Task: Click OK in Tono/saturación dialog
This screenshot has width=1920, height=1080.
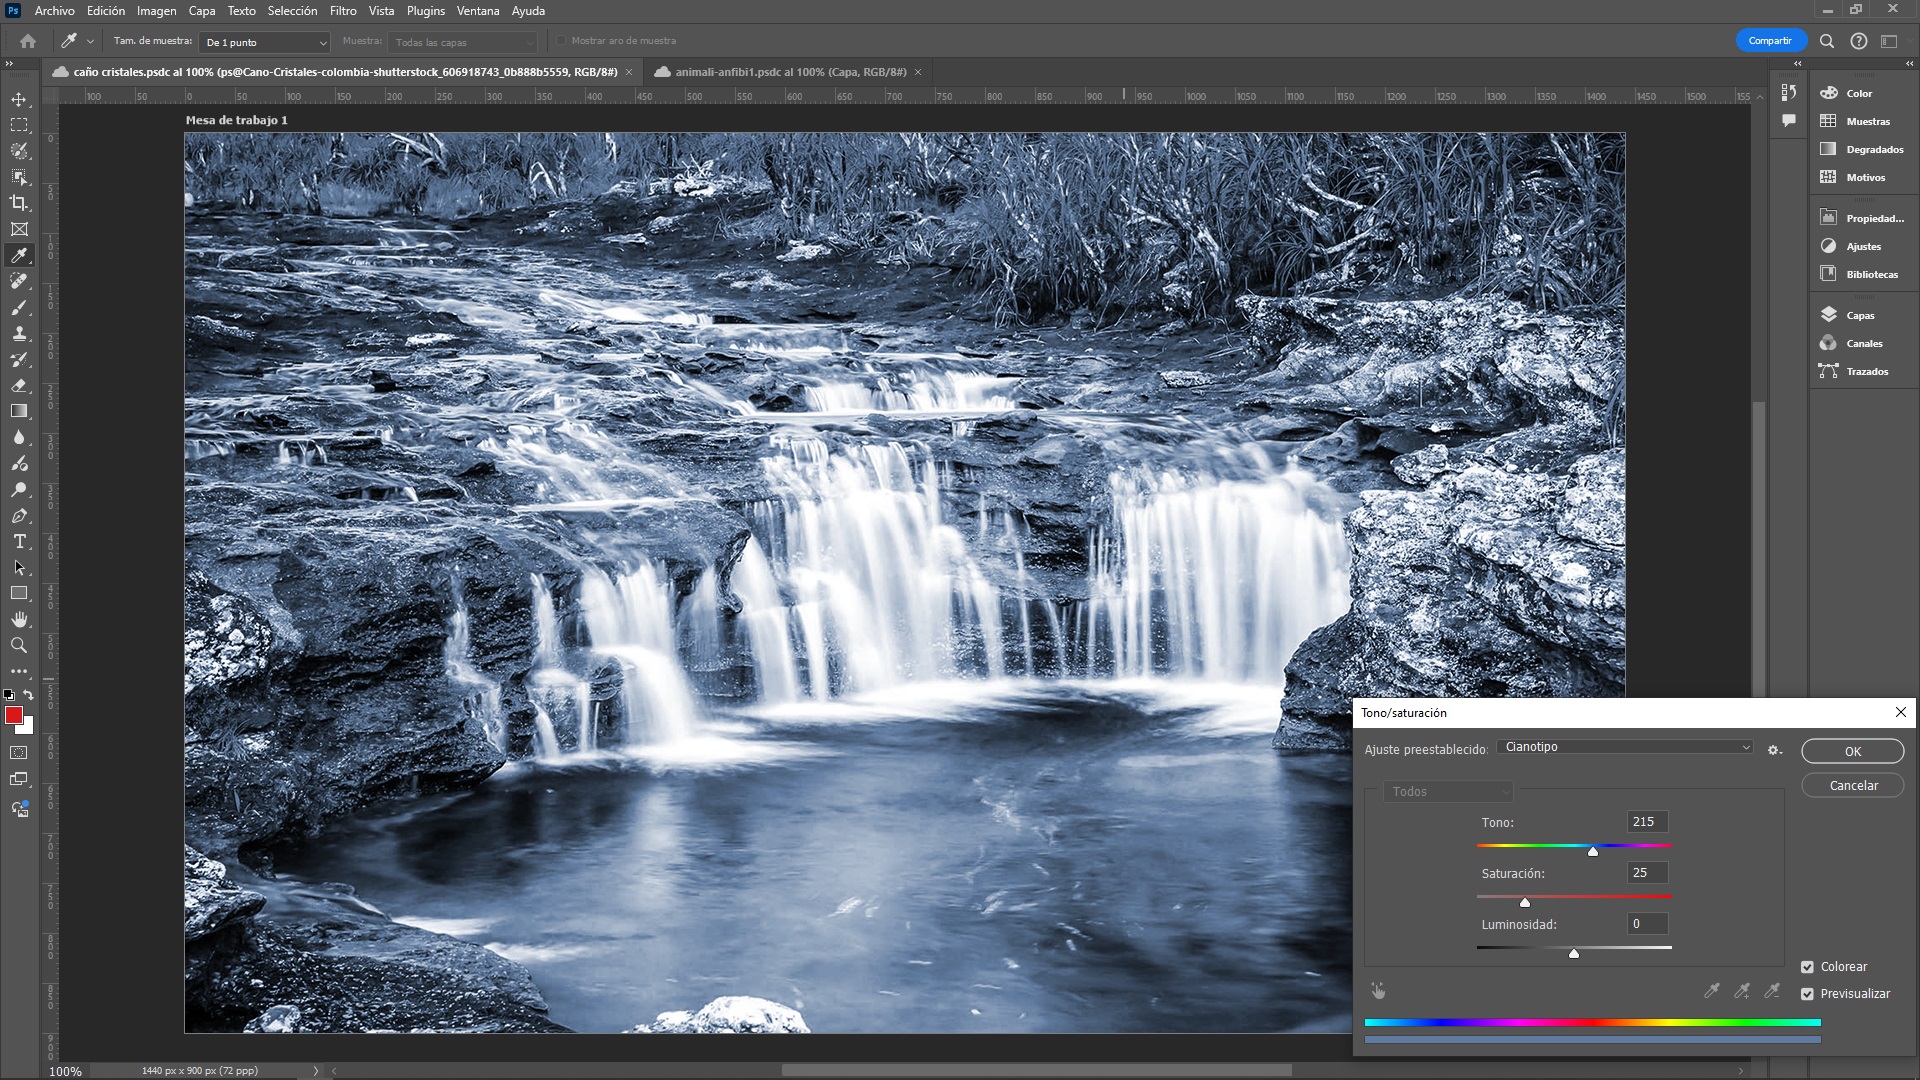Action: [x=1853, y=751]
